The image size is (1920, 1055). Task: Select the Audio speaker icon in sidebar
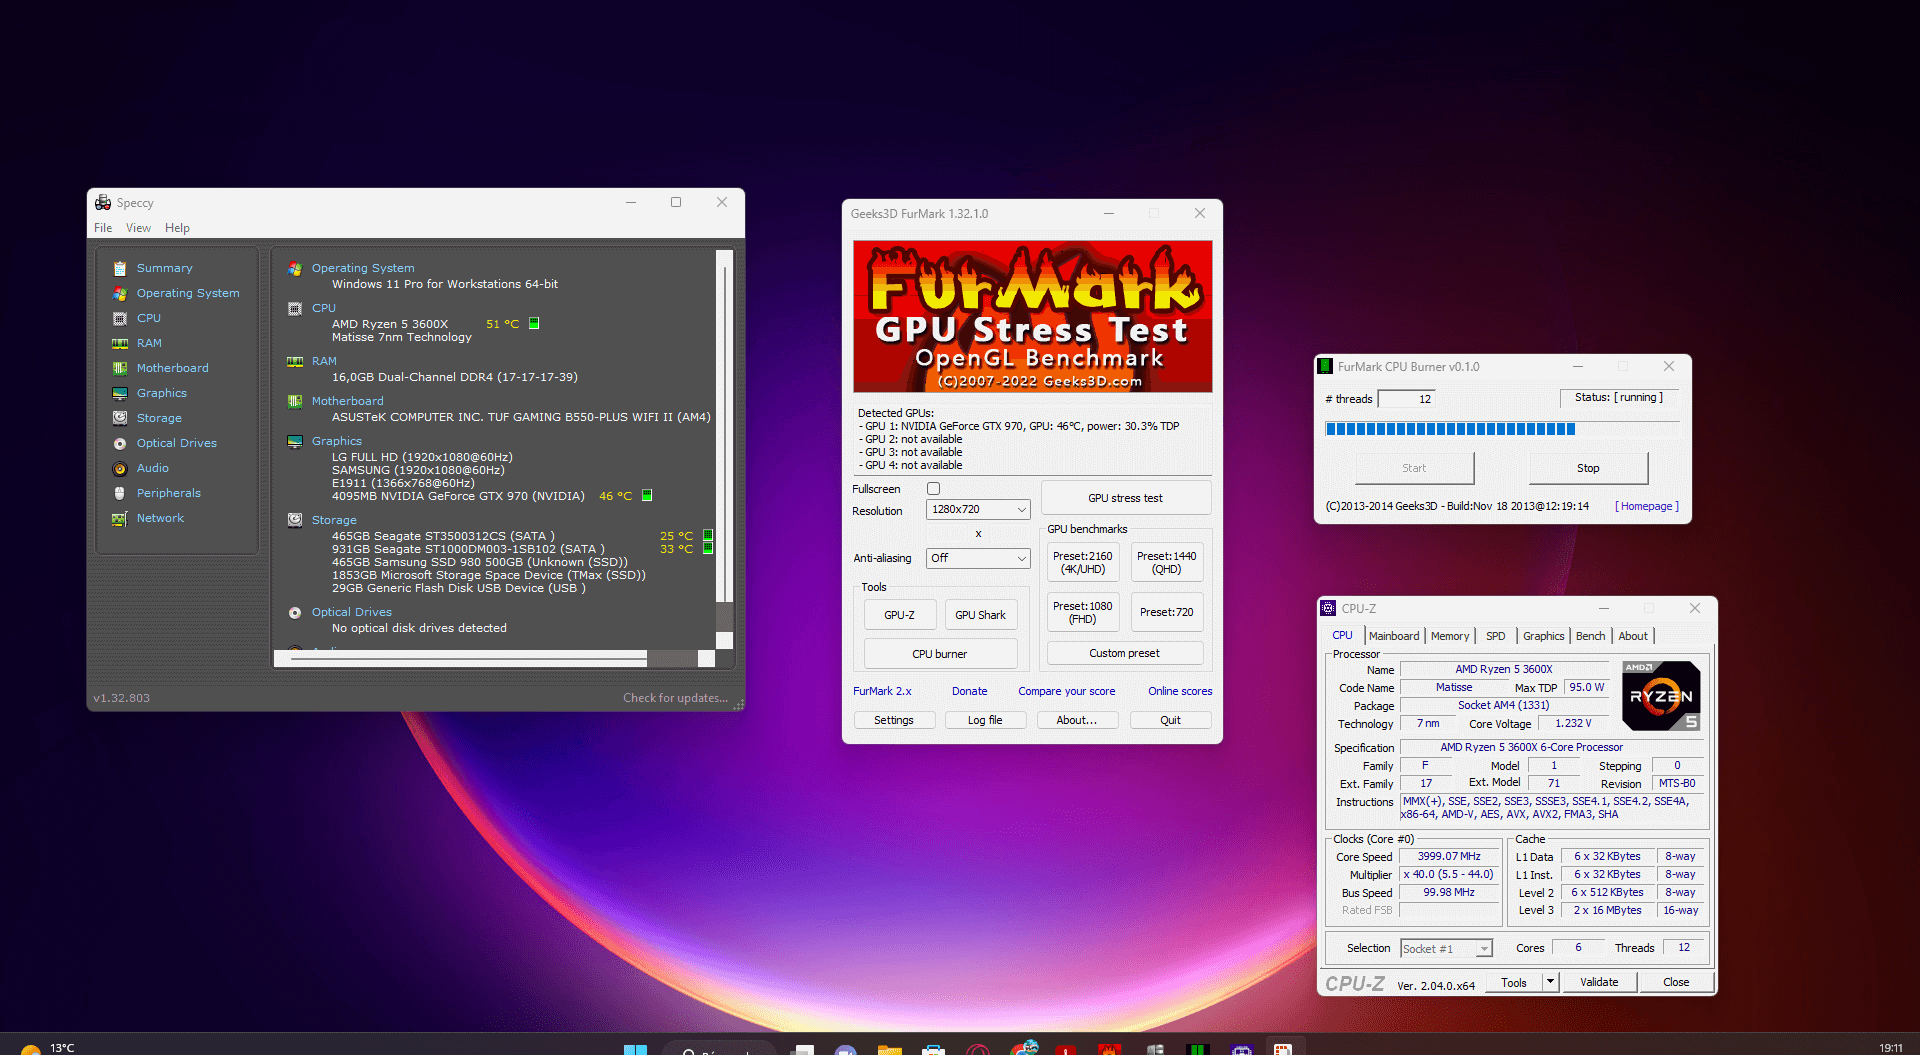pyautogui.click(x=120, y=468)
